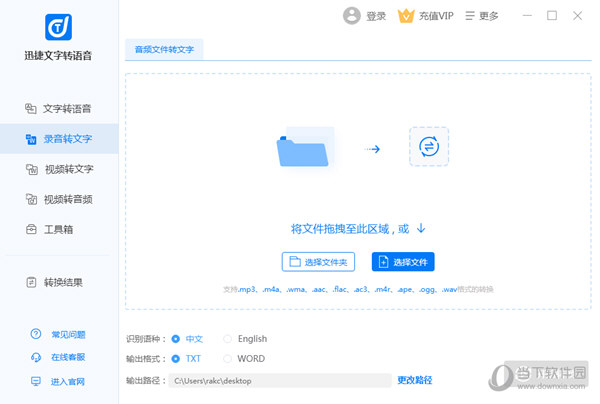The image size is (600, 404).
Task: Click the app logo above 迅捷文字转语音
Action: click(x=58, y=27)
